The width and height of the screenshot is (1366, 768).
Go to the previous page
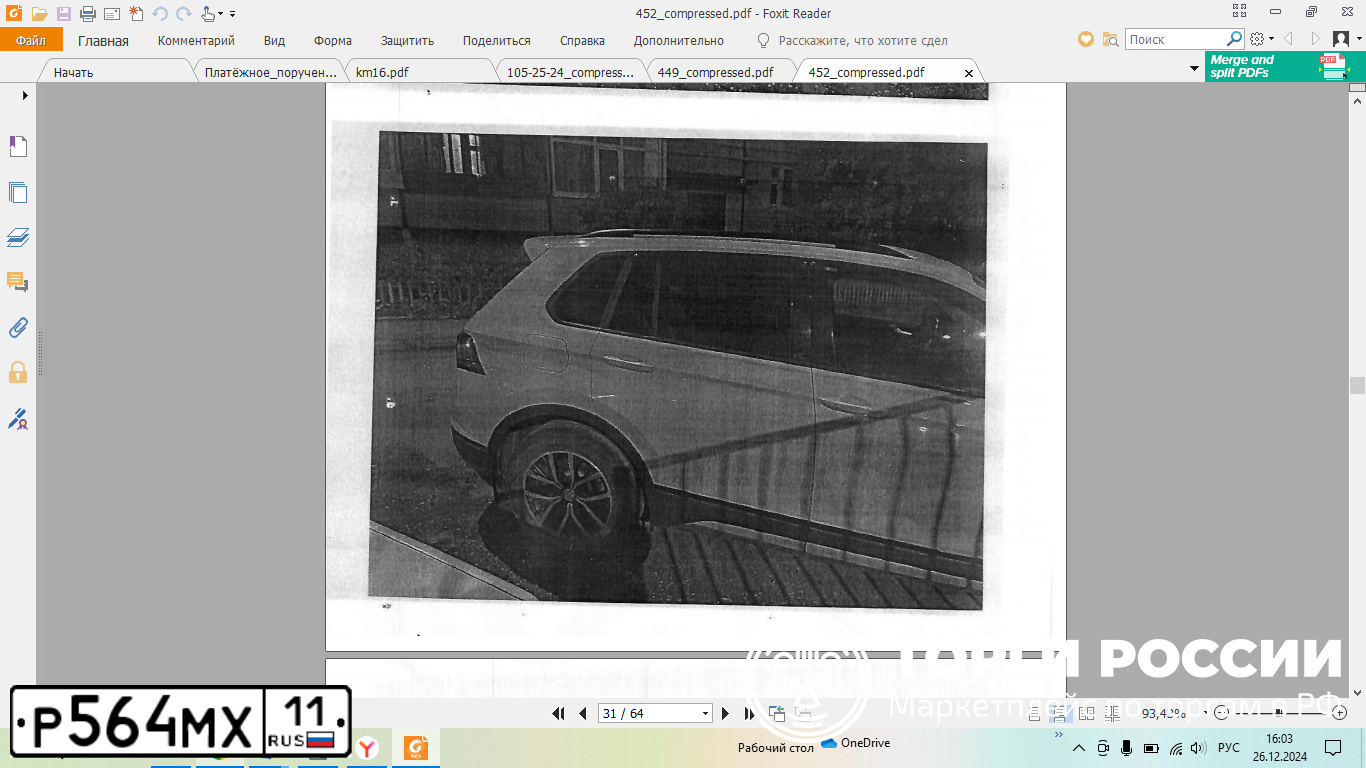(x=583, y=713)
